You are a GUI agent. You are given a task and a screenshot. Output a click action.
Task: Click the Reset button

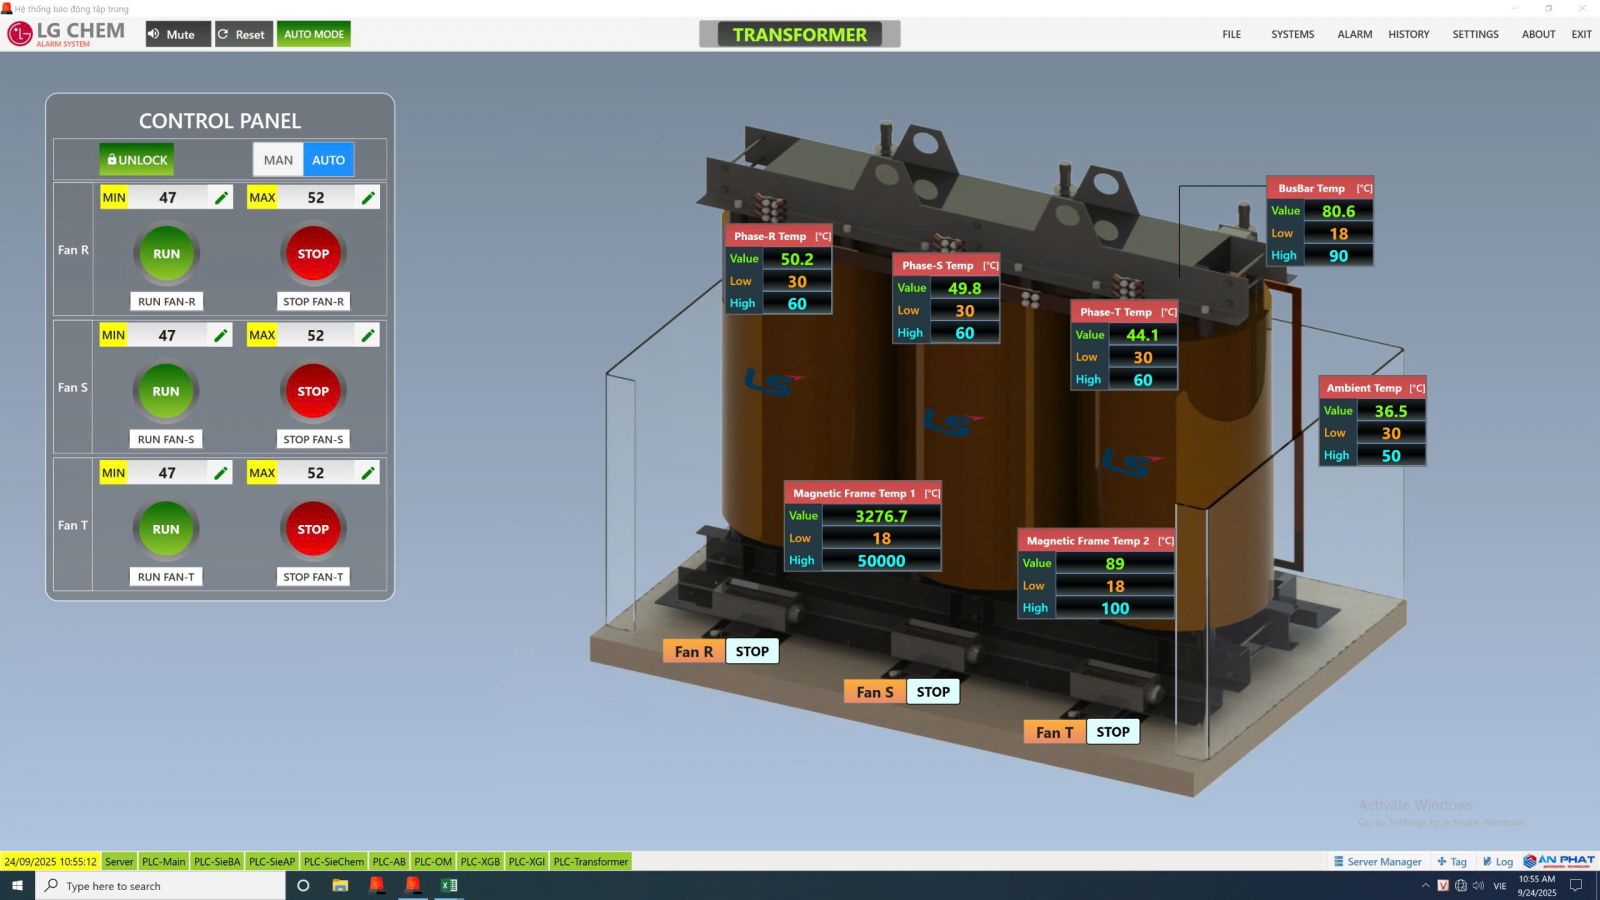(x=243, y=34)
